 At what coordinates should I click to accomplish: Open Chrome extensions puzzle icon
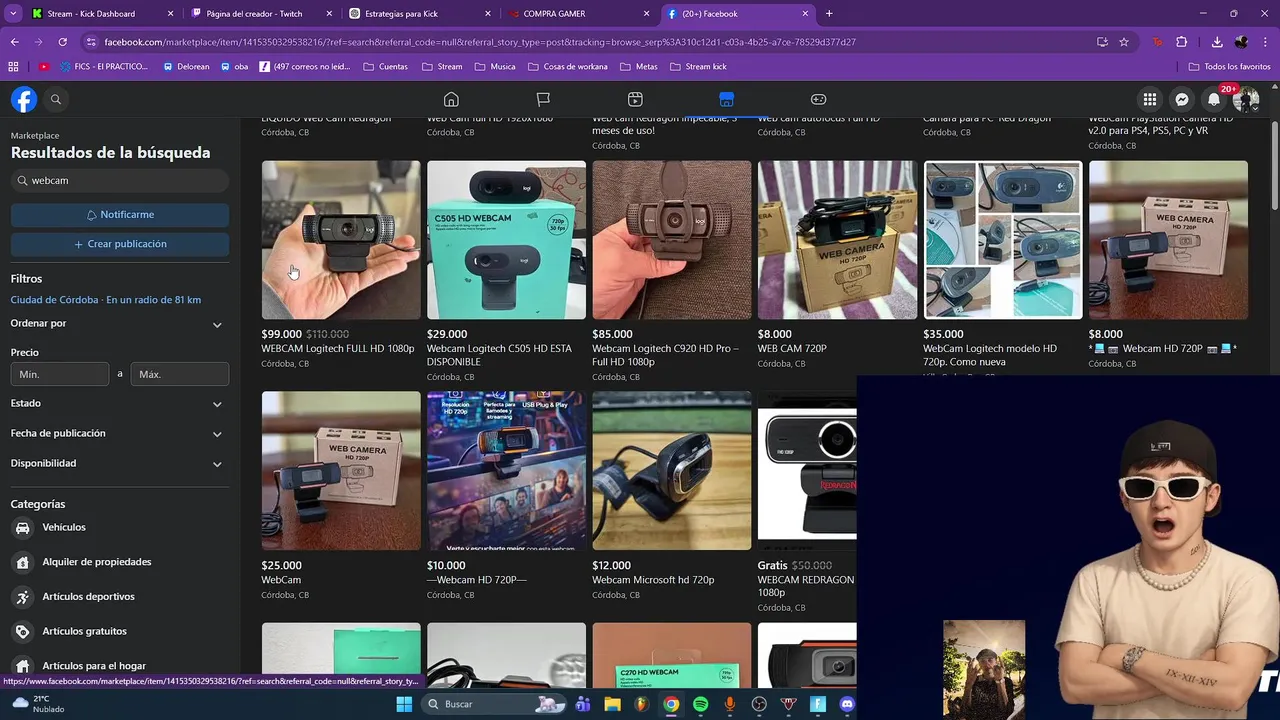pos(1181,42)
